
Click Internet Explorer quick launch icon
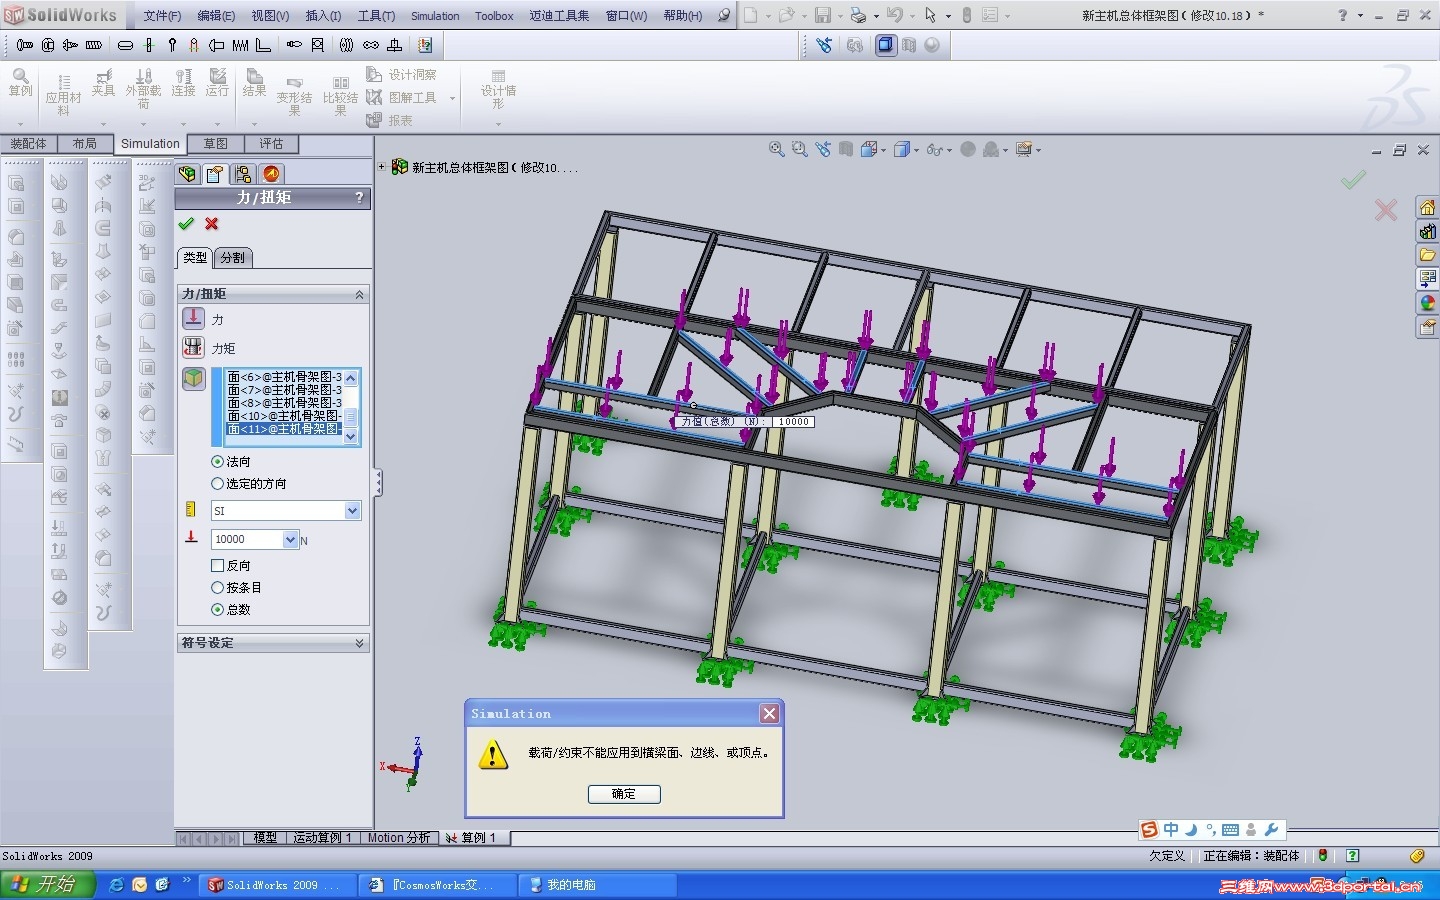click(x=117, y=885)
